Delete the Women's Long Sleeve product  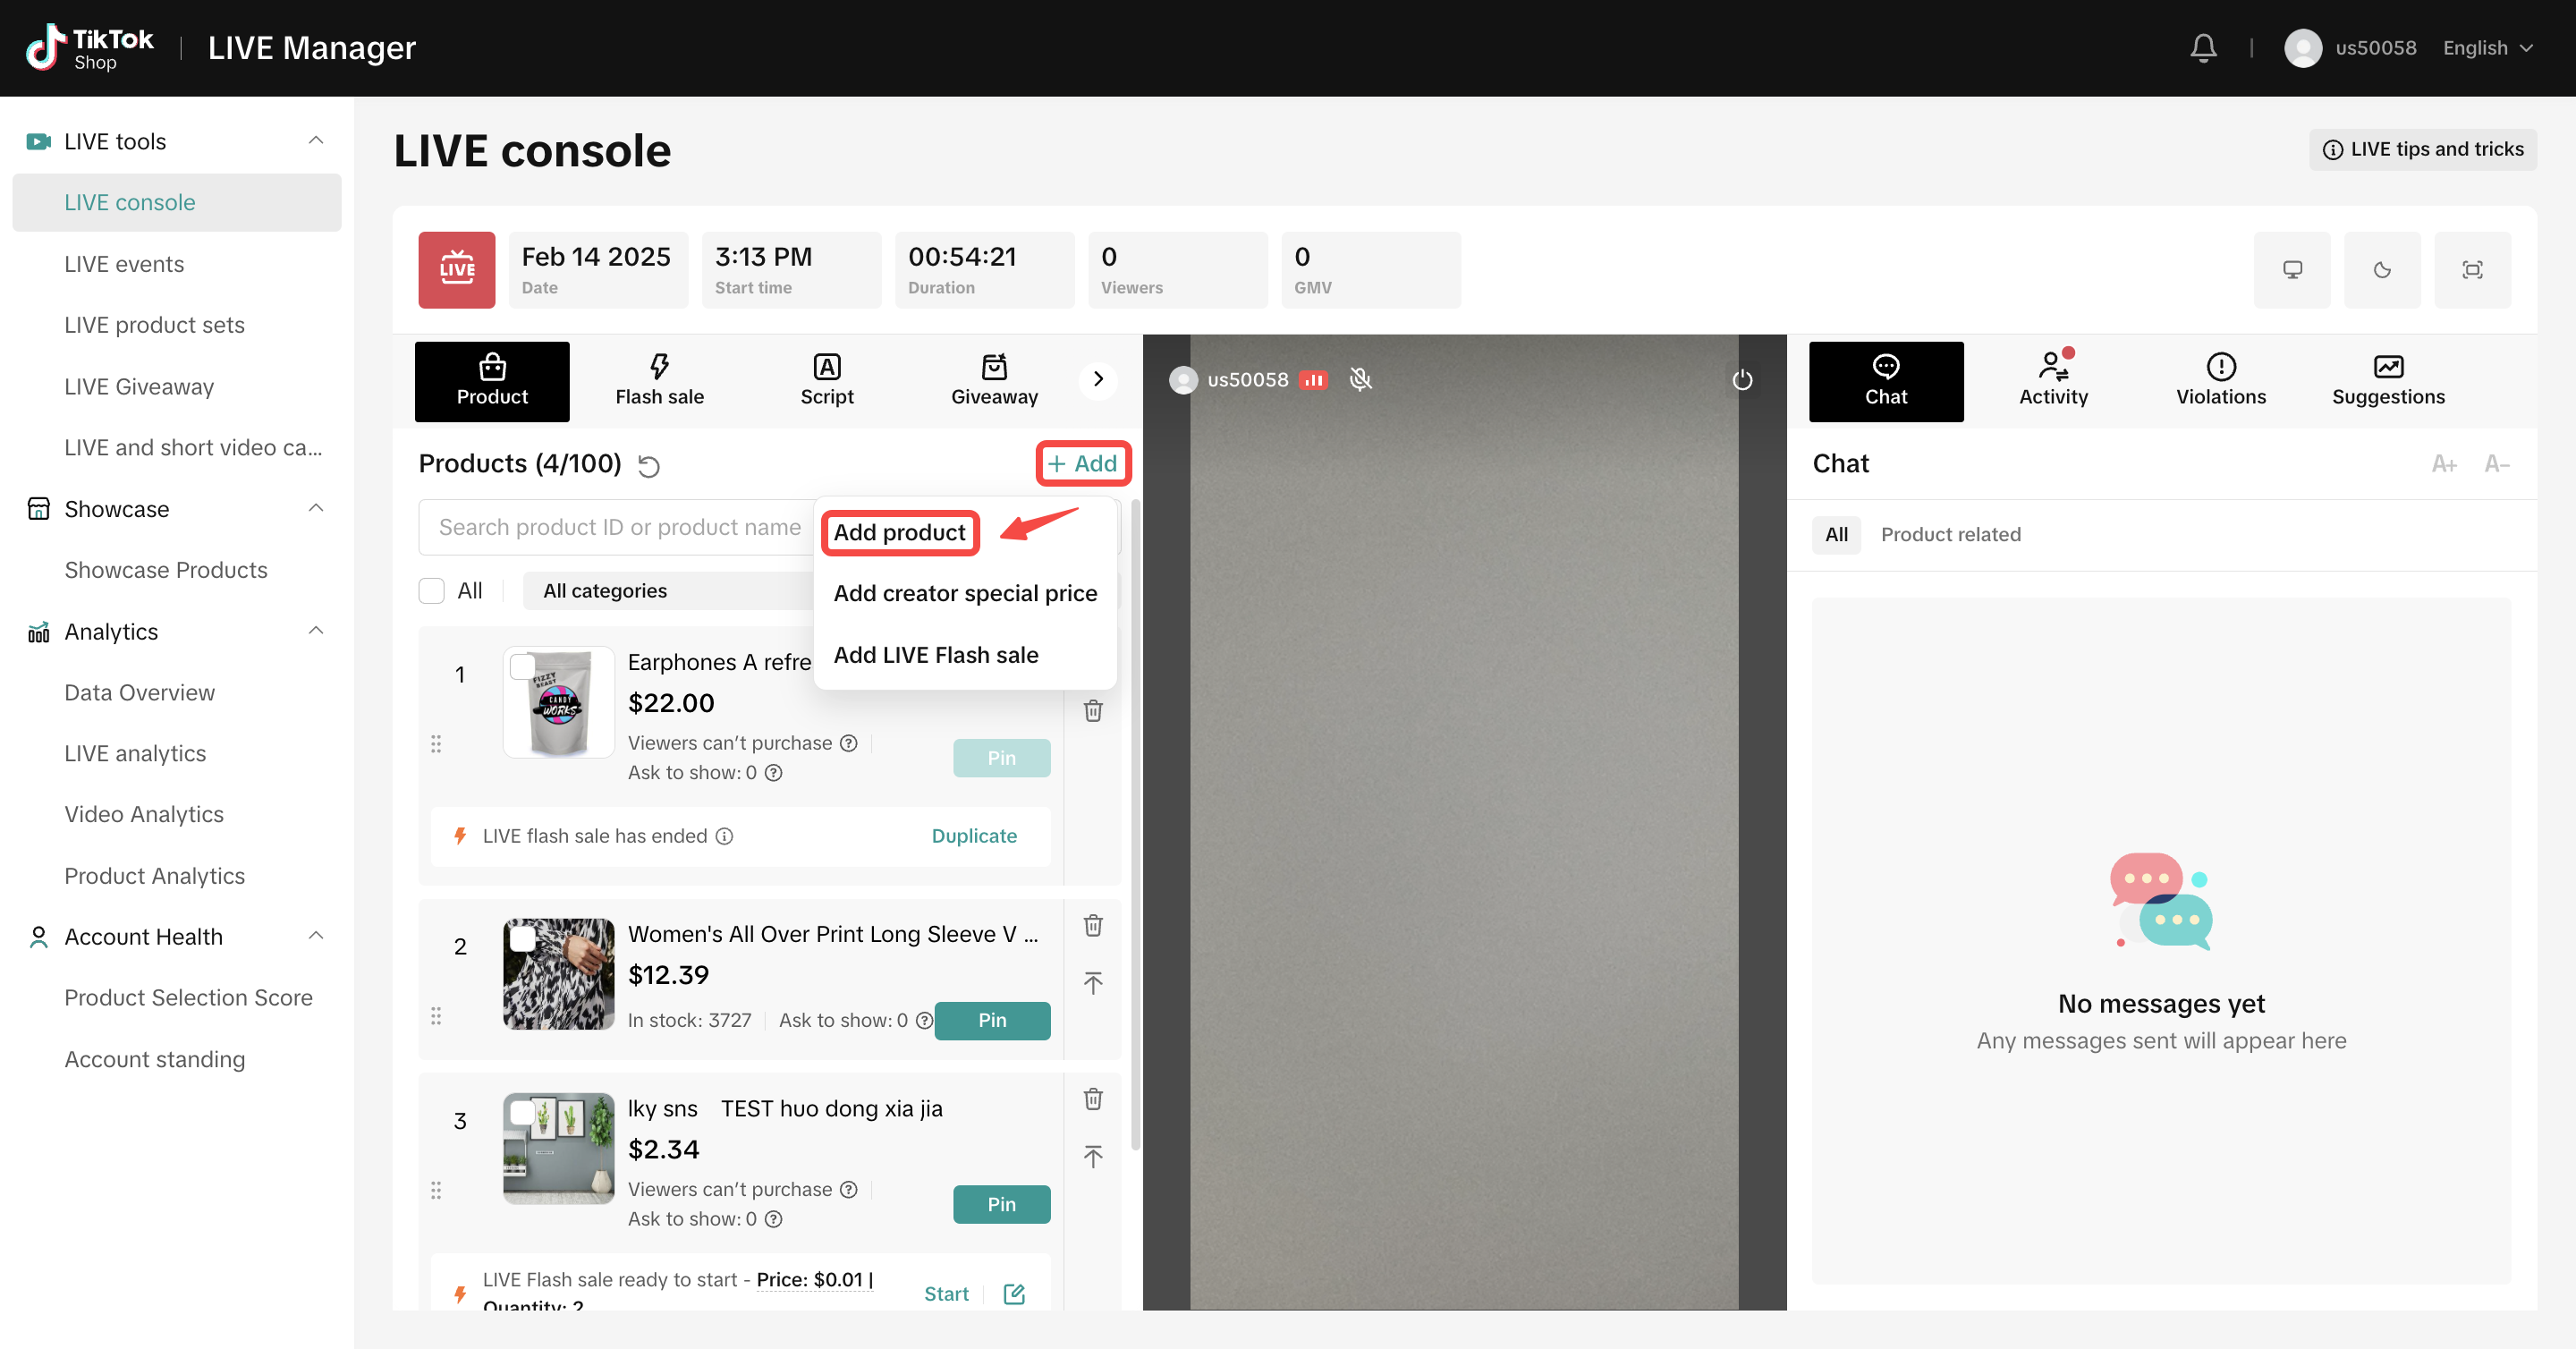click(x=1093, y=925)
